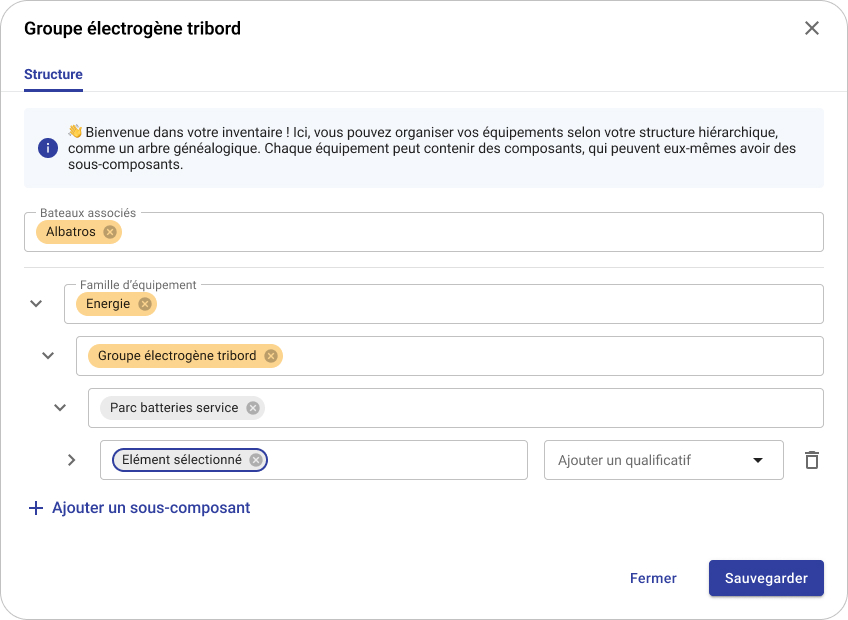The image size is (848, 620).
Task: Collapse the Energie family row
Action: tap(35, 303)
